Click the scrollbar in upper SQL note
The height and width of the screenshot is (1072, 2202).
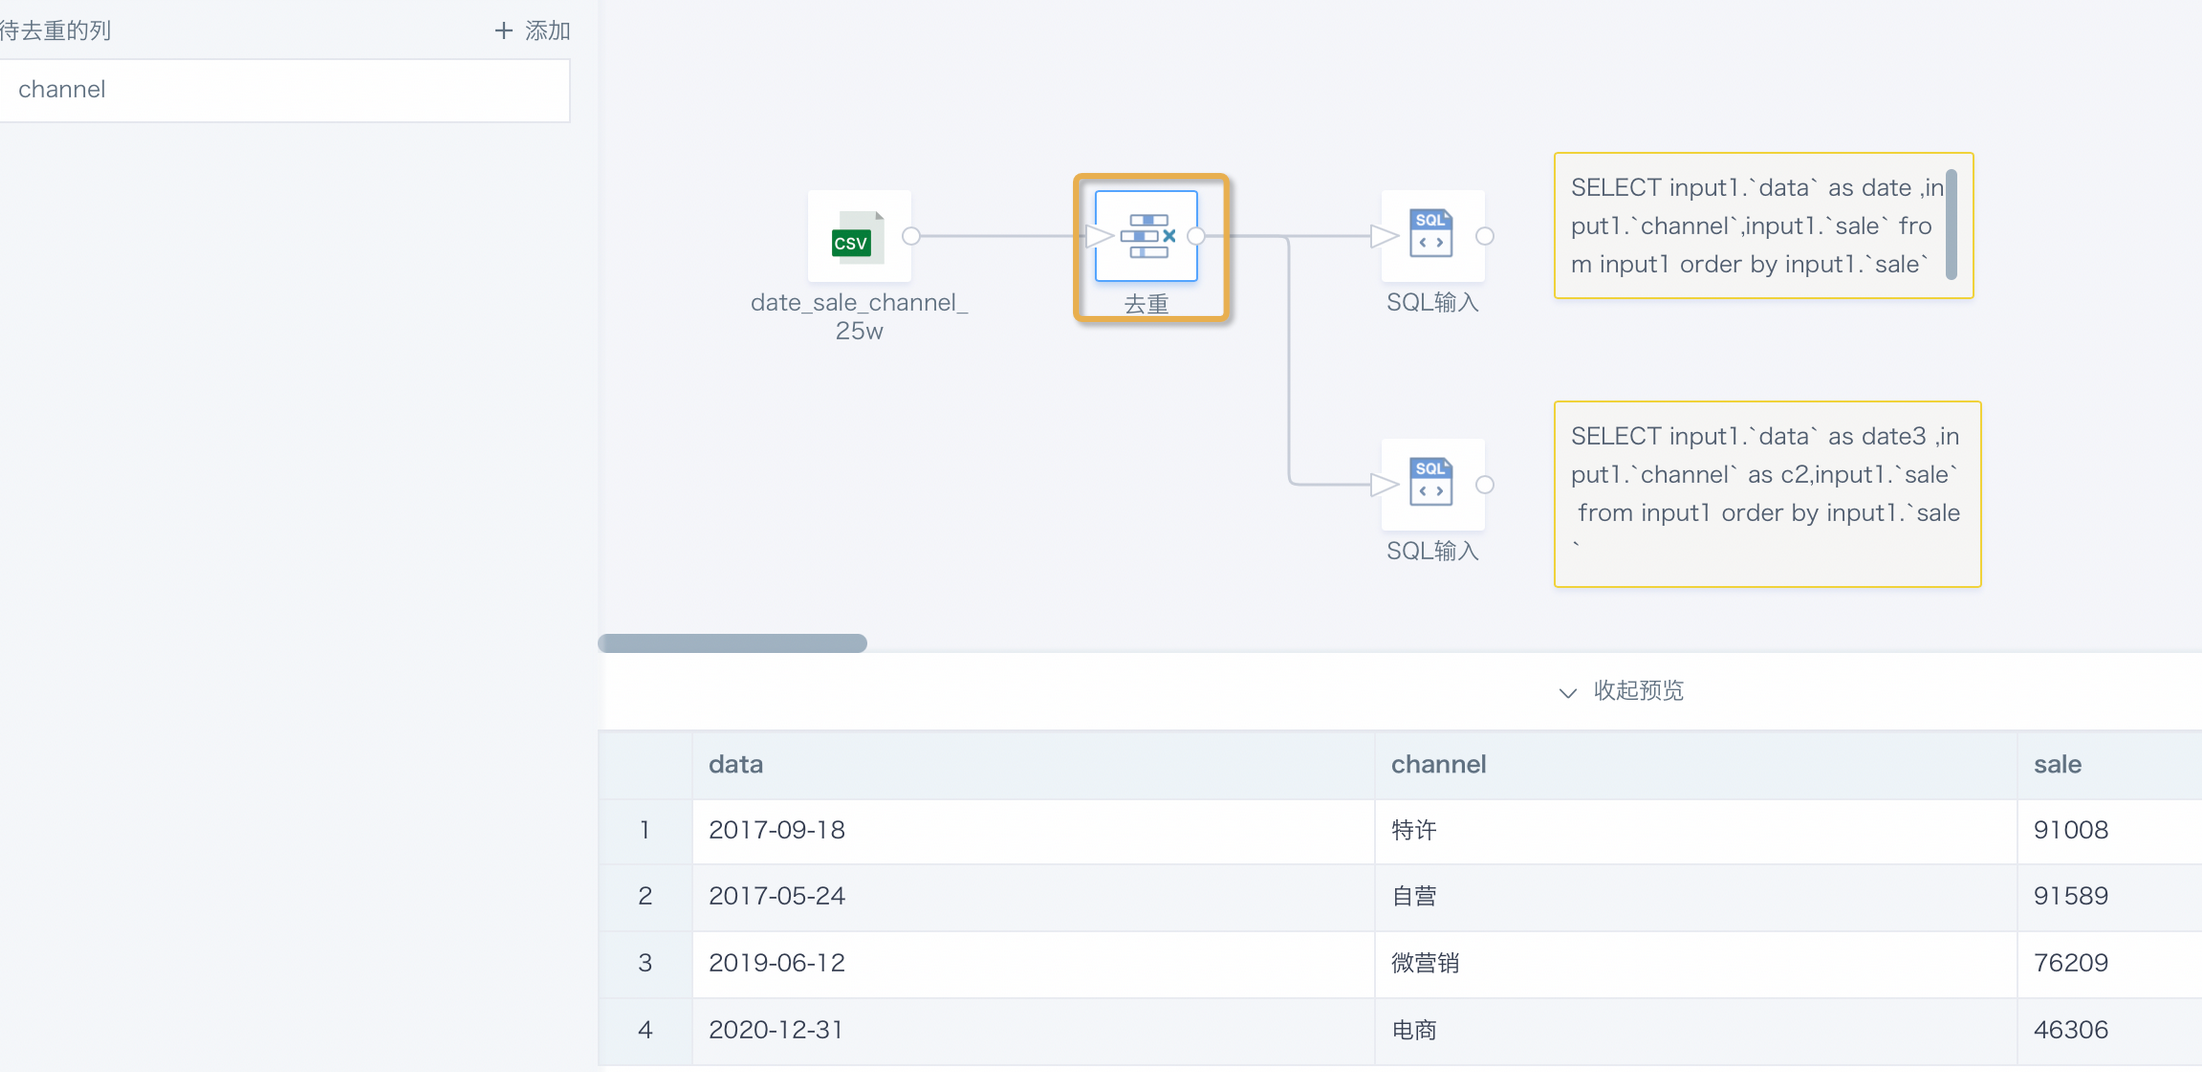(x=1951, y=225)
